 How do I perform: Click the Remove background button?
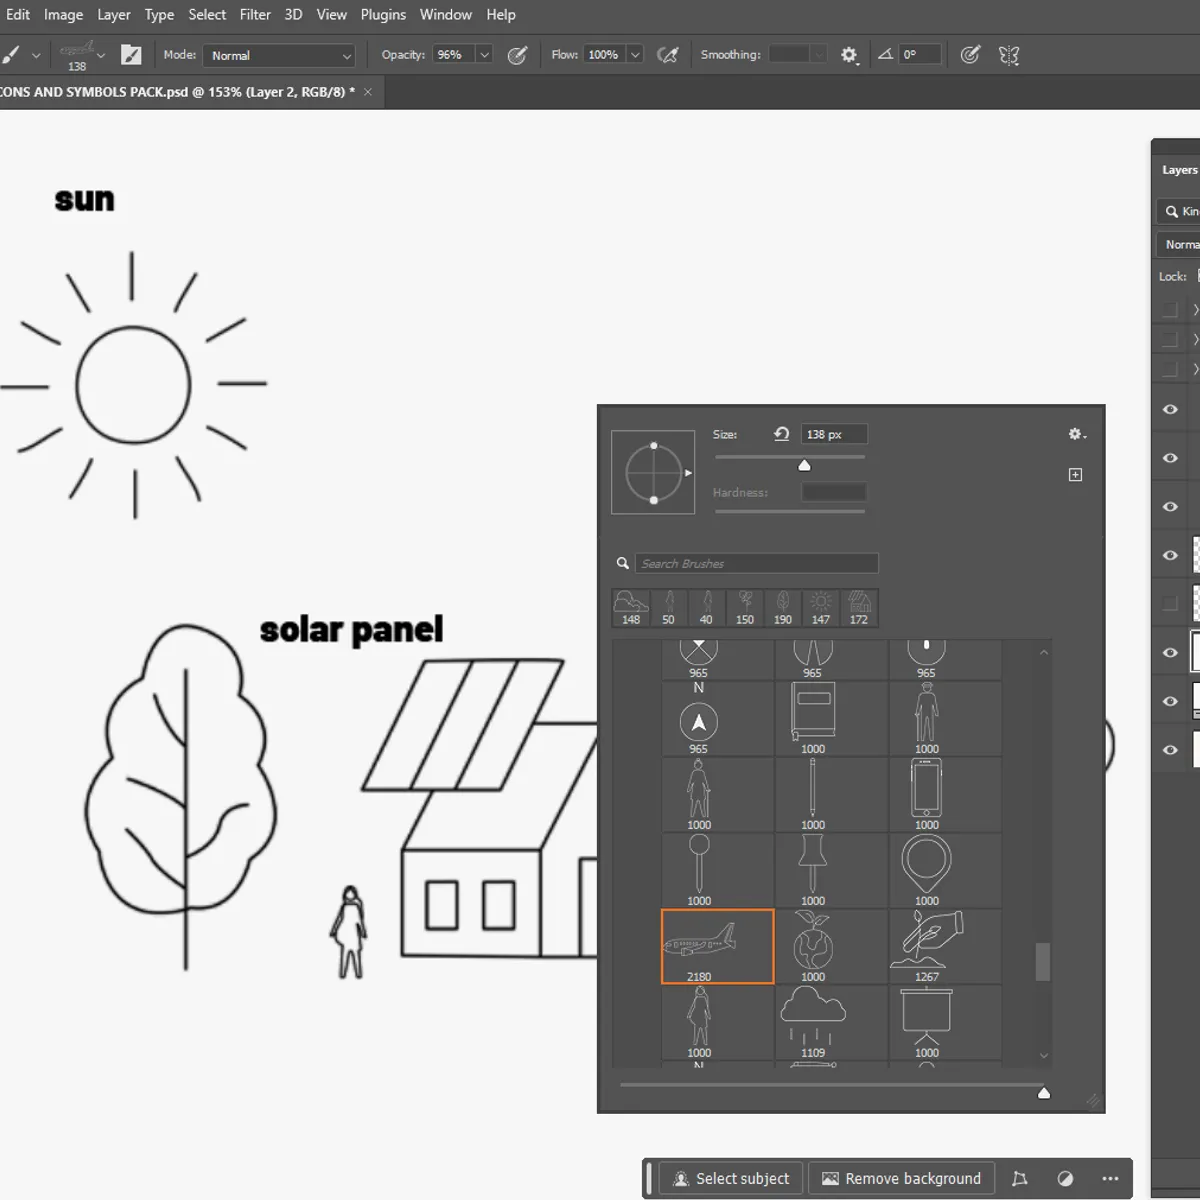(901, 1178)
